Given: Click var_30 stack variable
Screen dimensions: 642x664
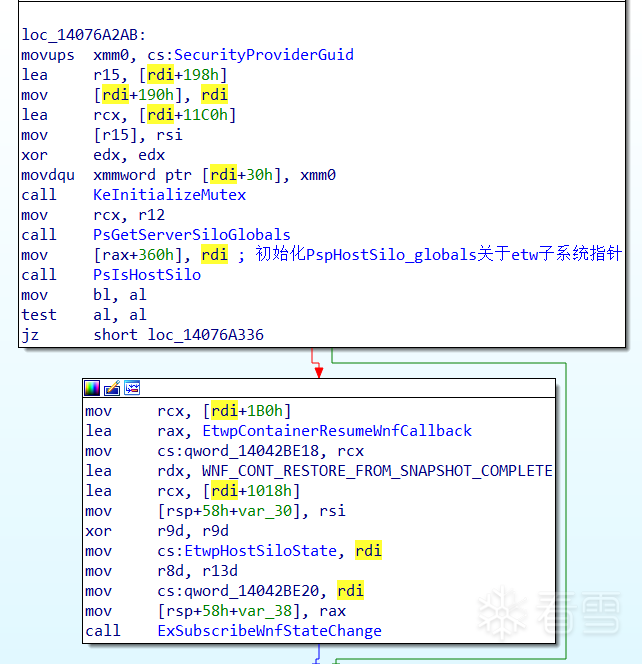Looking at the screenshot, I should tap(266, 511).
